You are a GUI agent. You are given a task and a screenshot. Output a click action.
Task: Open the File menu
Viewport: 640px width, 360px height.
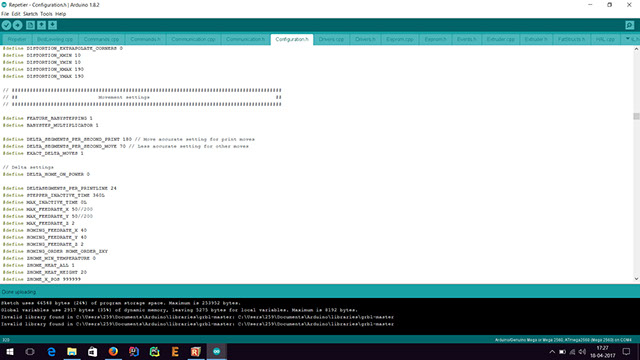[x=5, y=14]
